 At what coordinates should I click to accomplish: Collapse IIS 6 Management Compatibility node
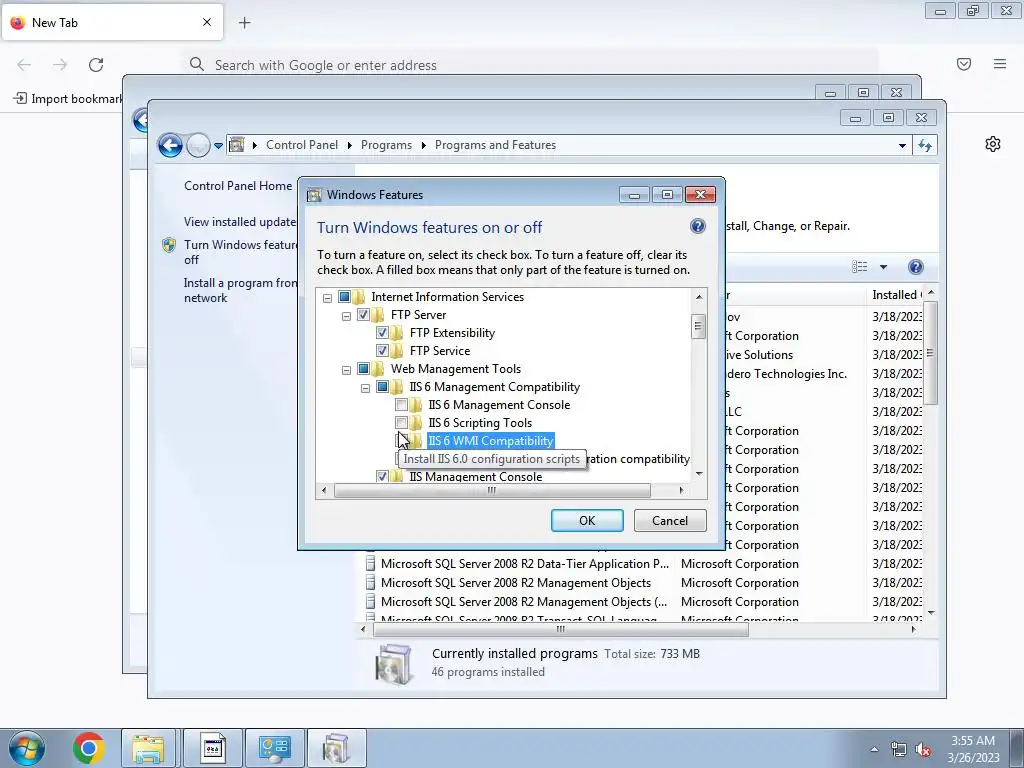365,389
